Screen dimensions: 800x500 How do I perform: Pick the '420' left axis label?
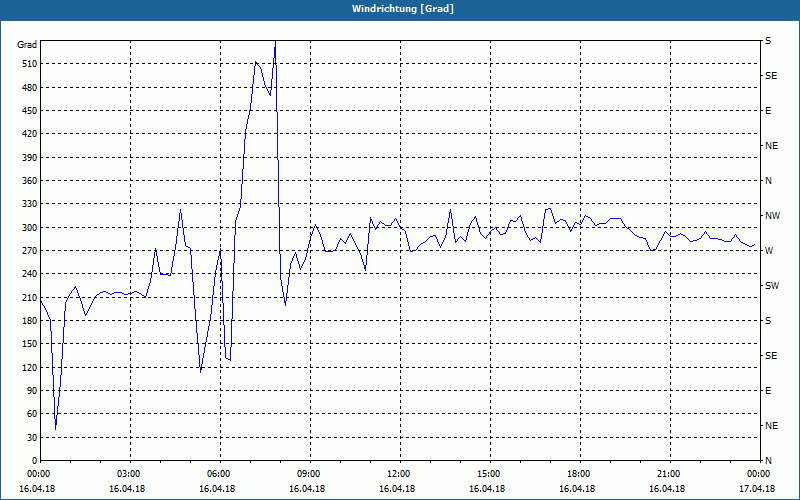tap(30, 134)
